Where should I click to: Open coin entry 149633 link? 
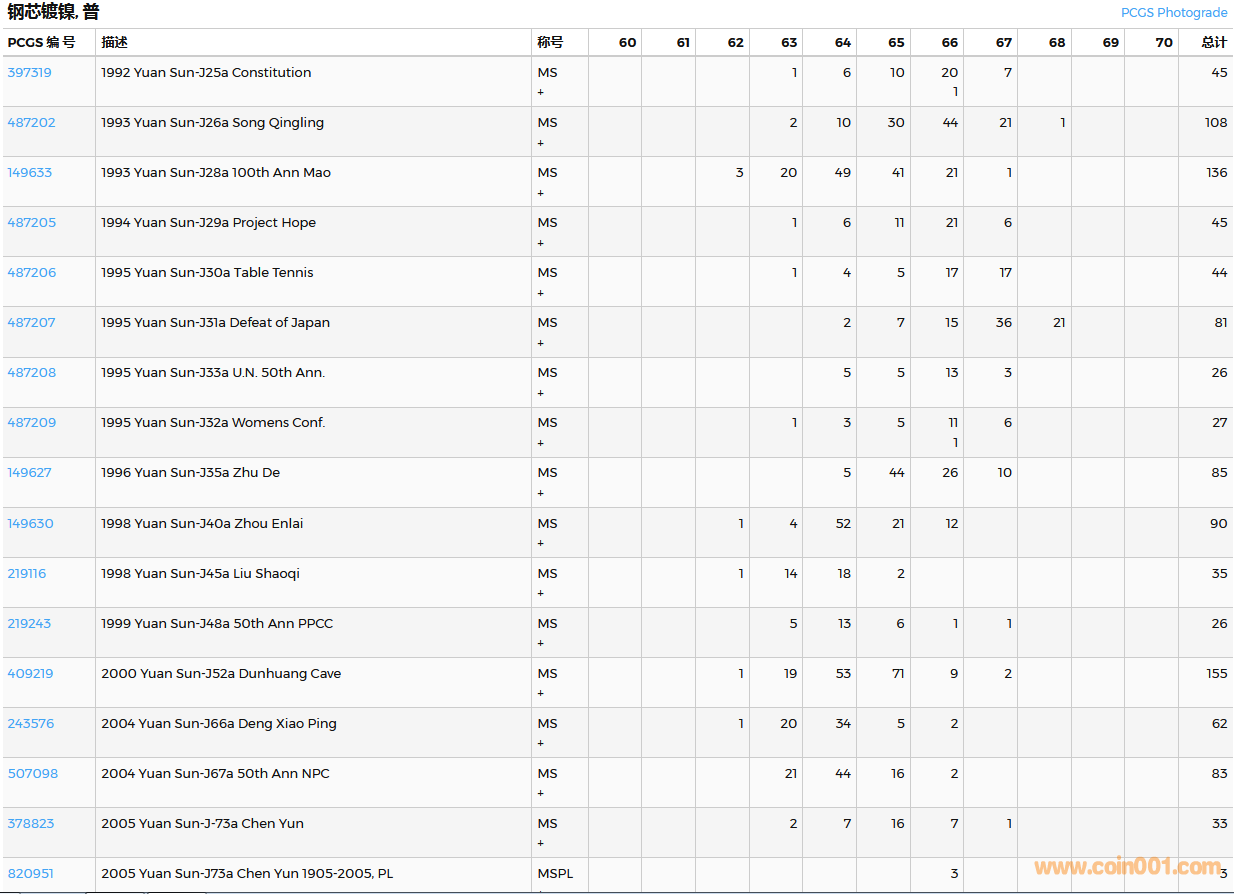[x=30, y=173]
